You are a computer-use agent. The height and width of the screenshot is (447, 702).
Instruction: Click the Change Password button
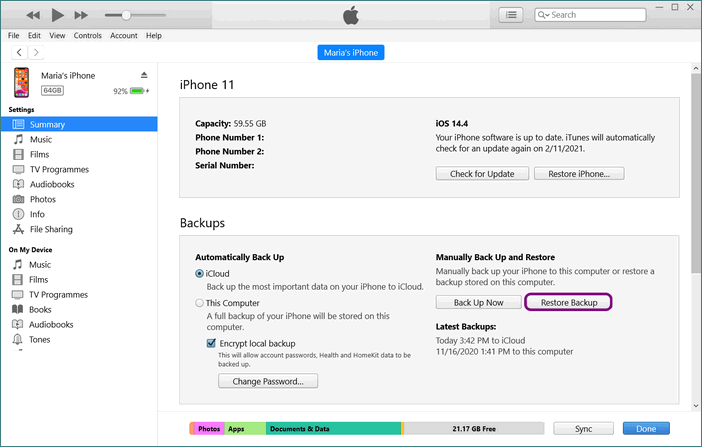[268, 381]
